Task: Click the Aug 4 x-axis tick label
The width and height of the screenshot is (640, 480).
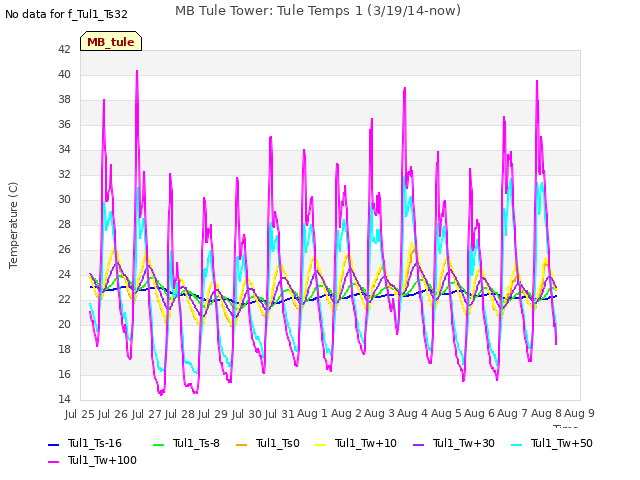Action: tap(413, 413)
